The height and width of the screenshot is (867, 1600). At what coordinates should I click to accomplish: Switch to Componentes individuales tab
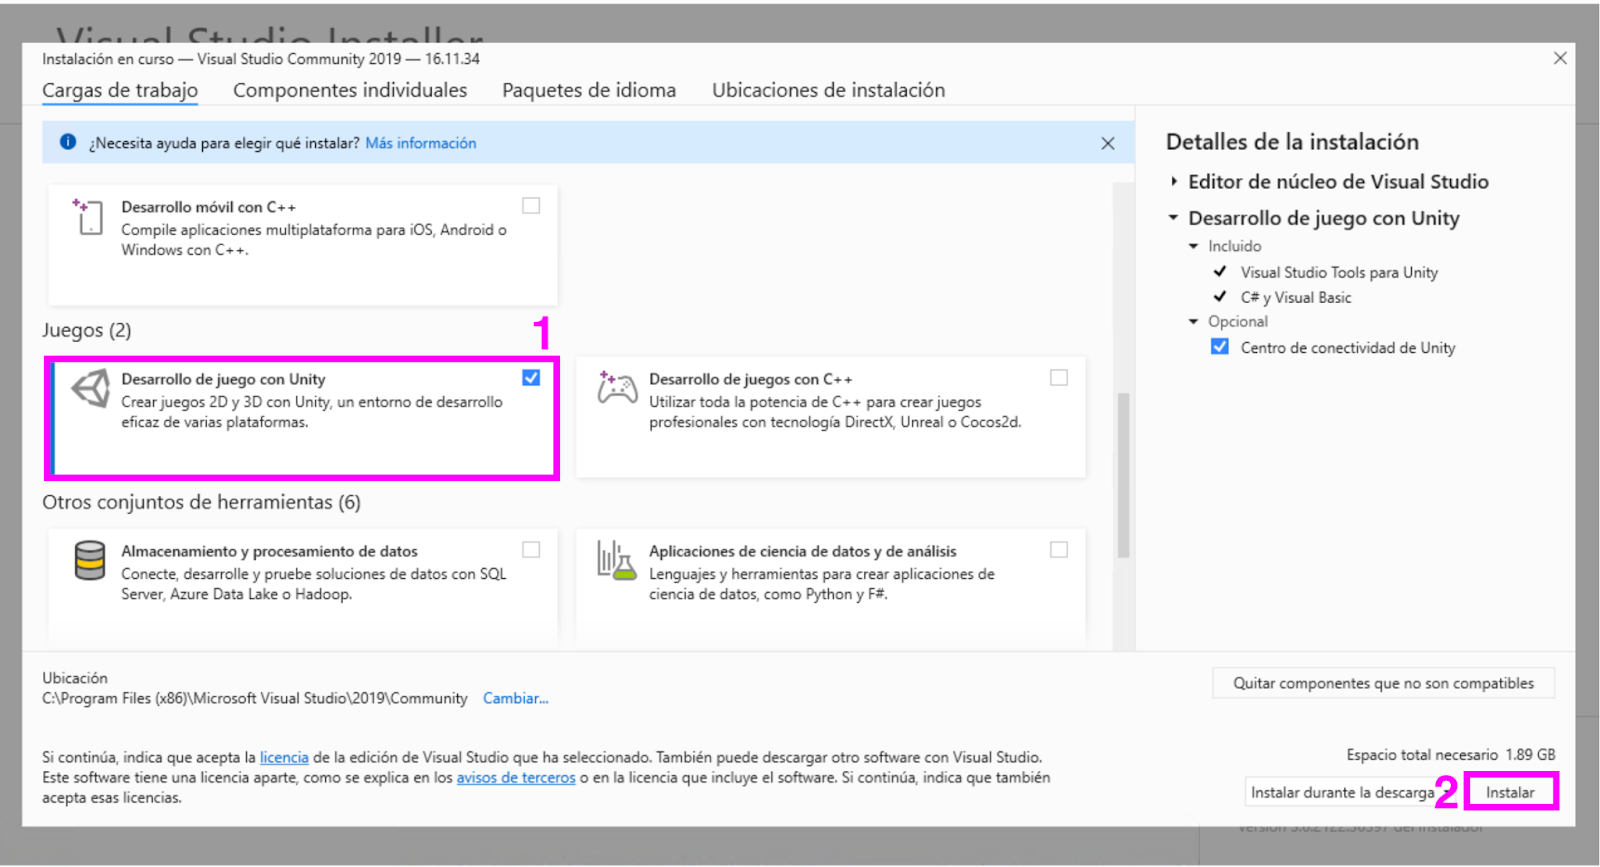tap(349, 90)
